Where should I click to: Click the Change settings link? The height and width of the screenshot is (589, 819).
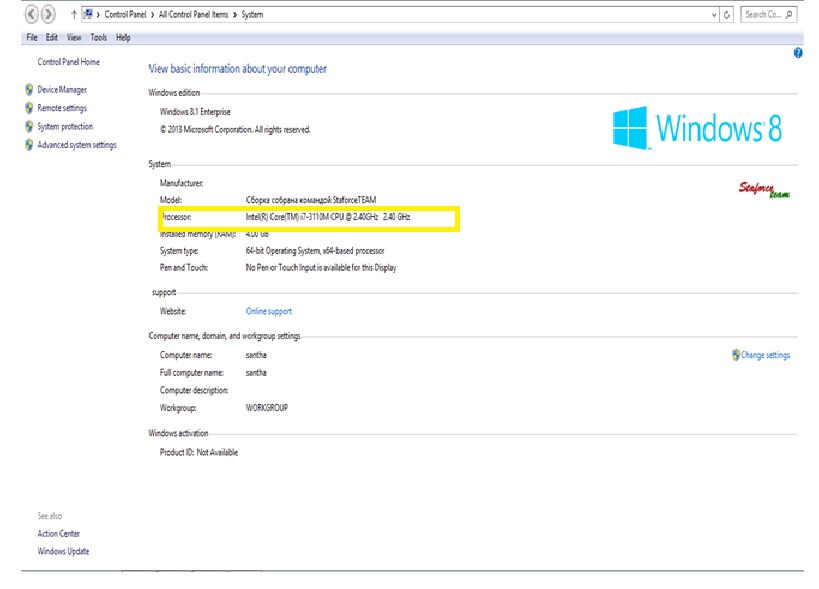click(x=767, y=354)
